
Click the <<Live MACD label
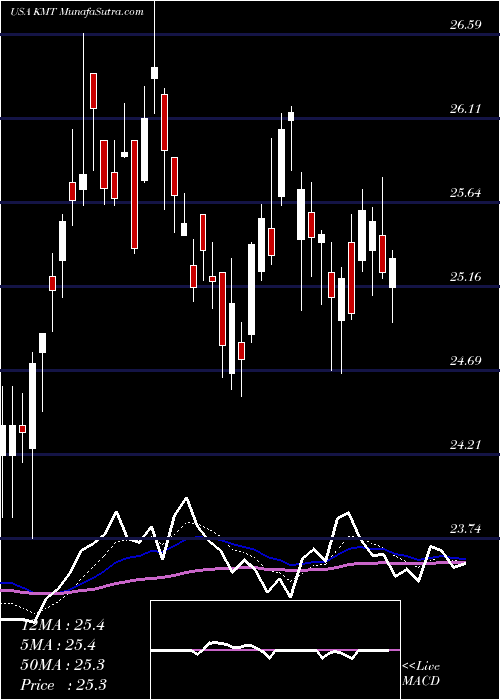click(421, 674)
